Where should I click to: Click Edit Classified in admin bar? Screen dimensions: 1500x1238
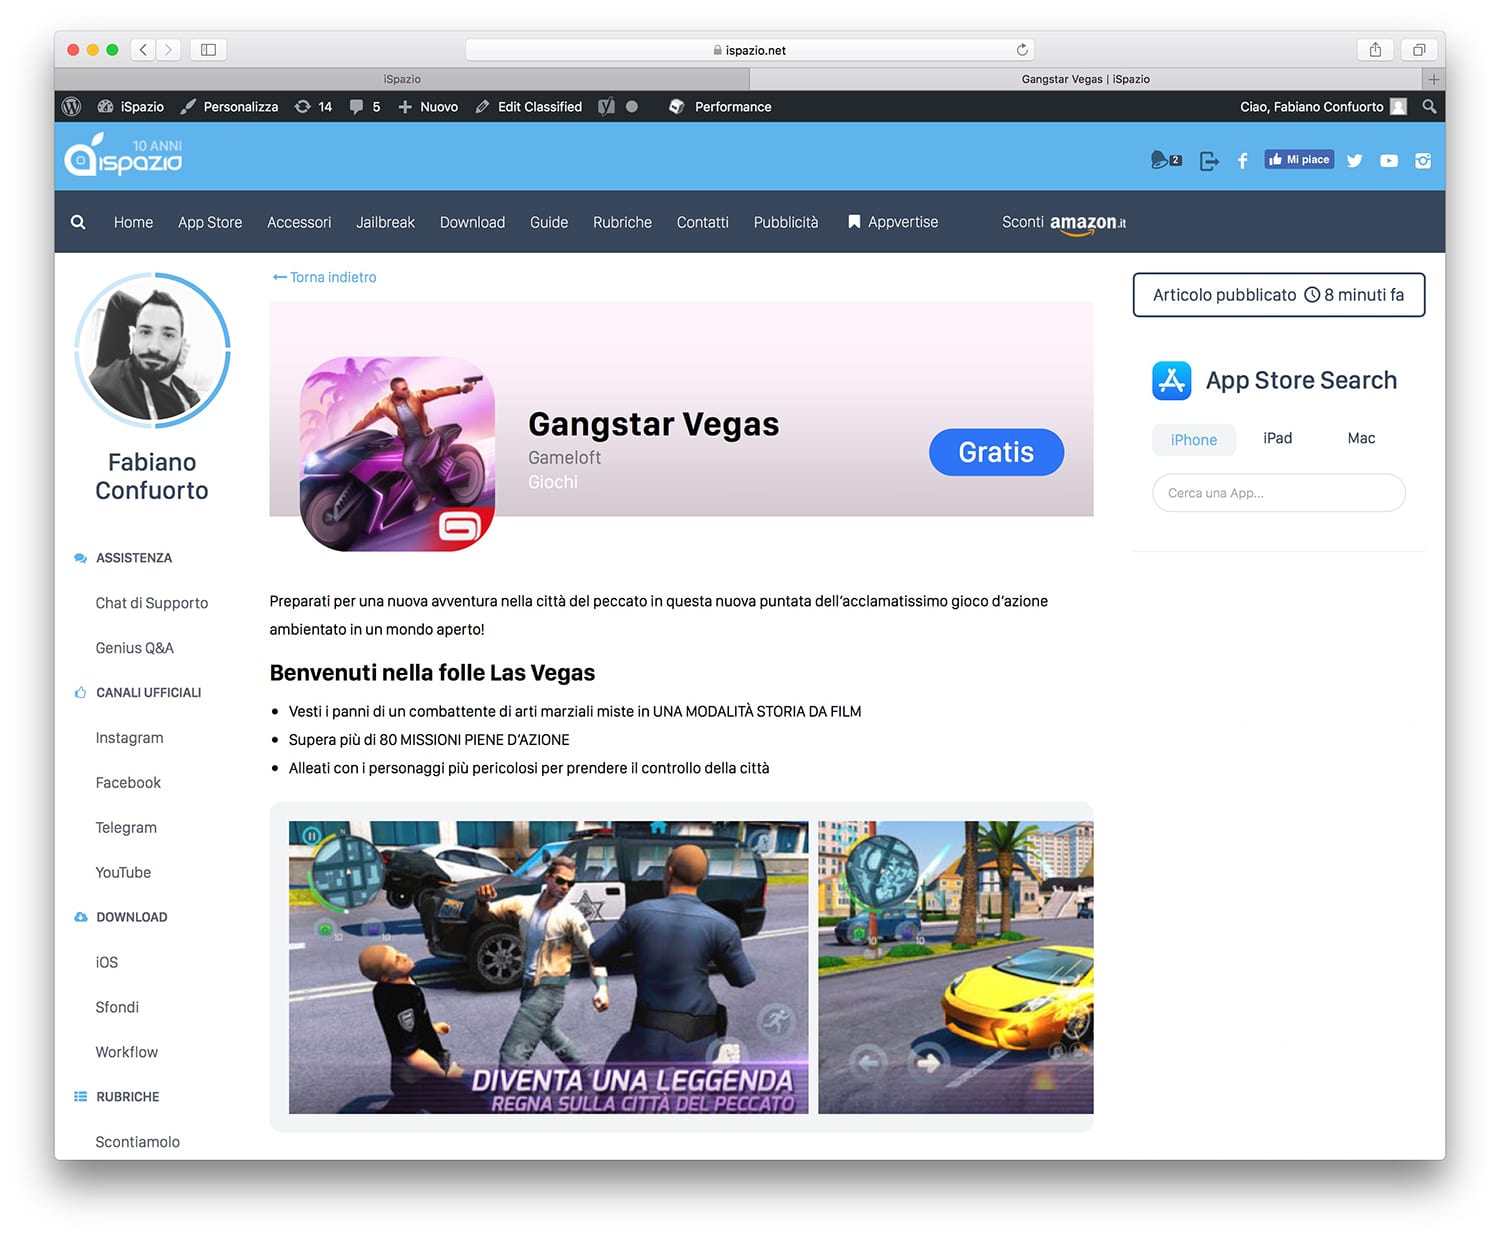click(529, 107)
